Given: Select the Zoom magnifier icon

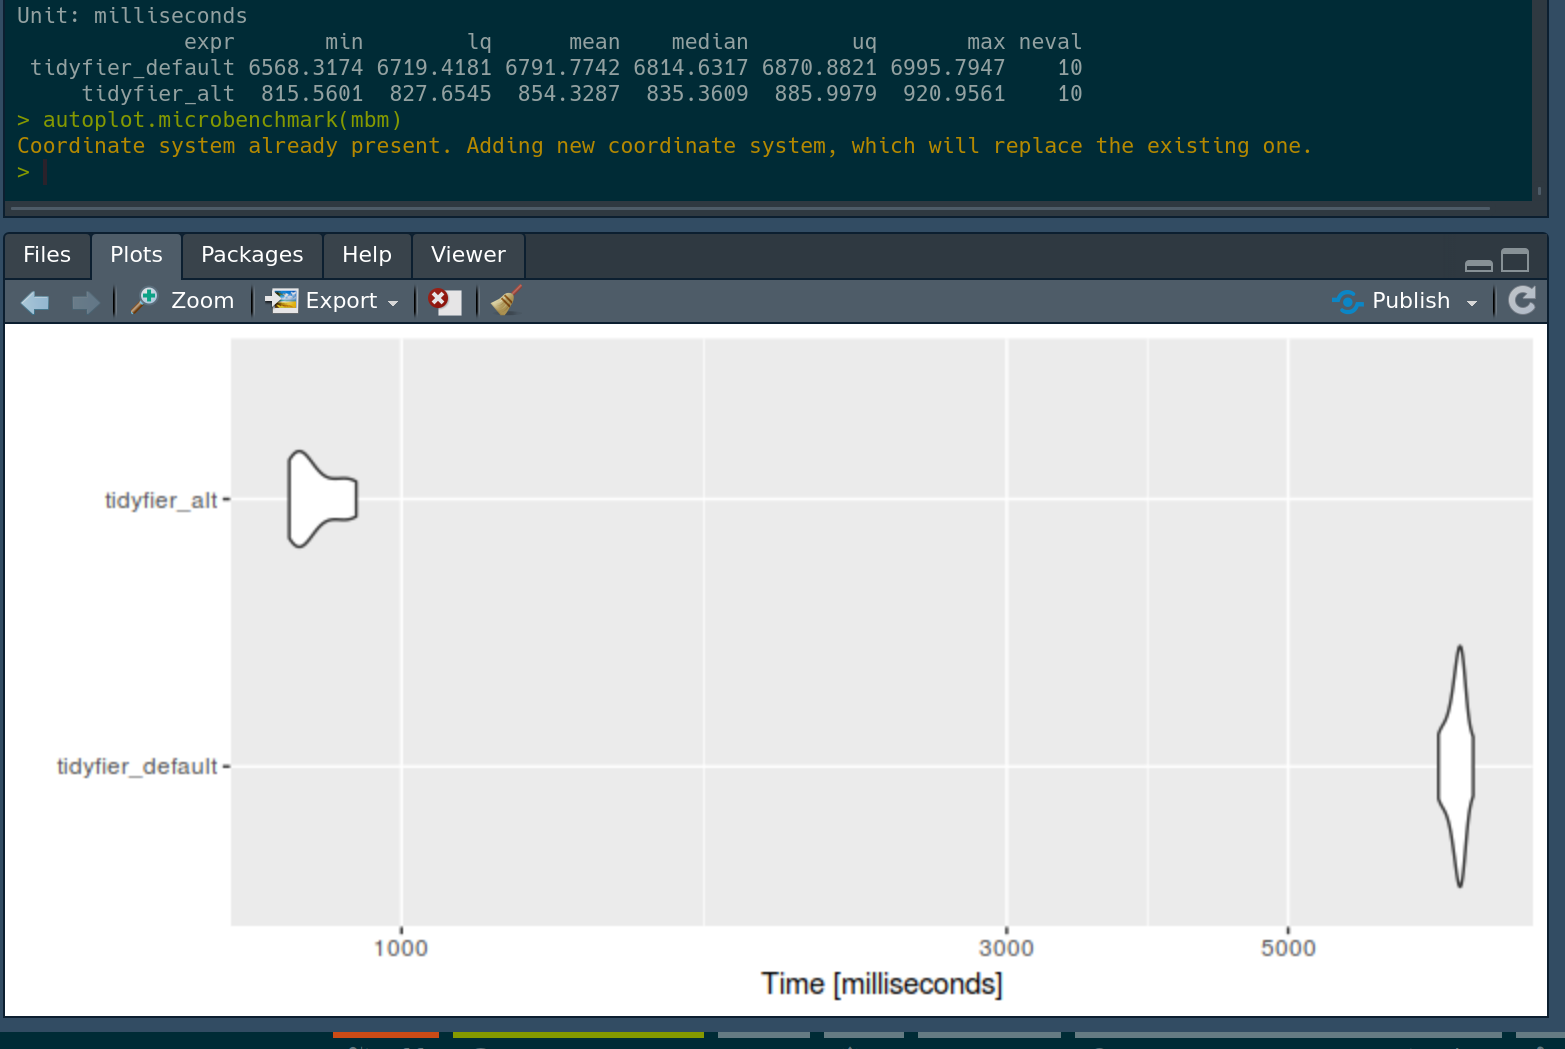Looking at the screenshot, I should [144, 300].
